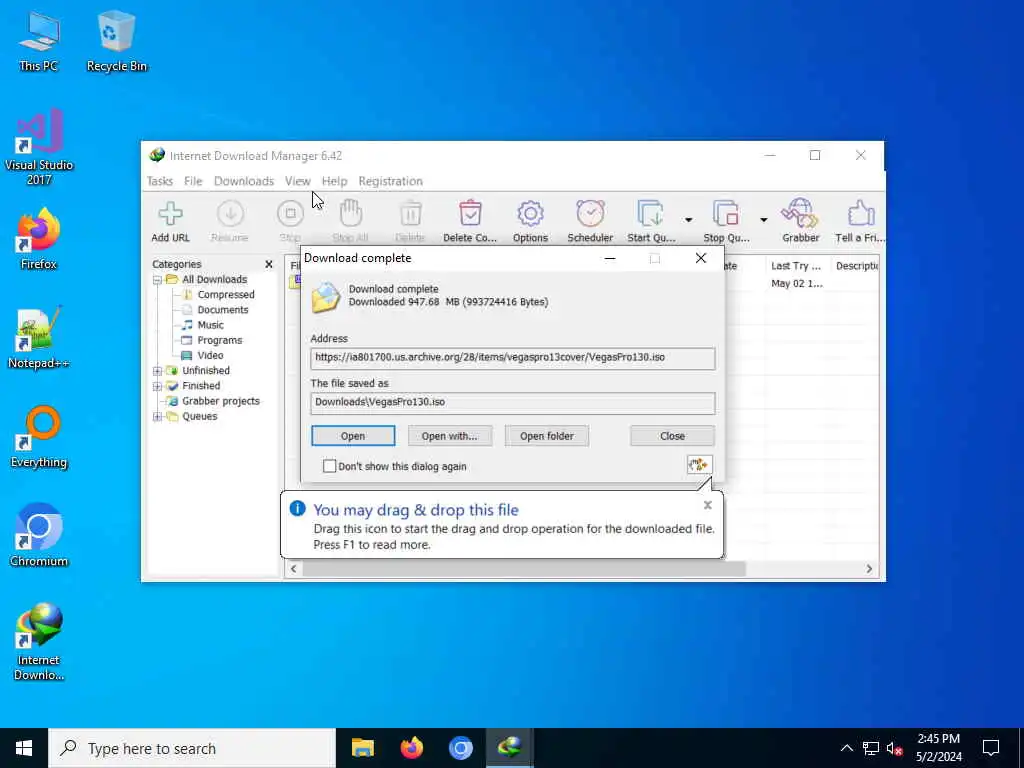Click the scrollbar right arrow

point(869,569)
